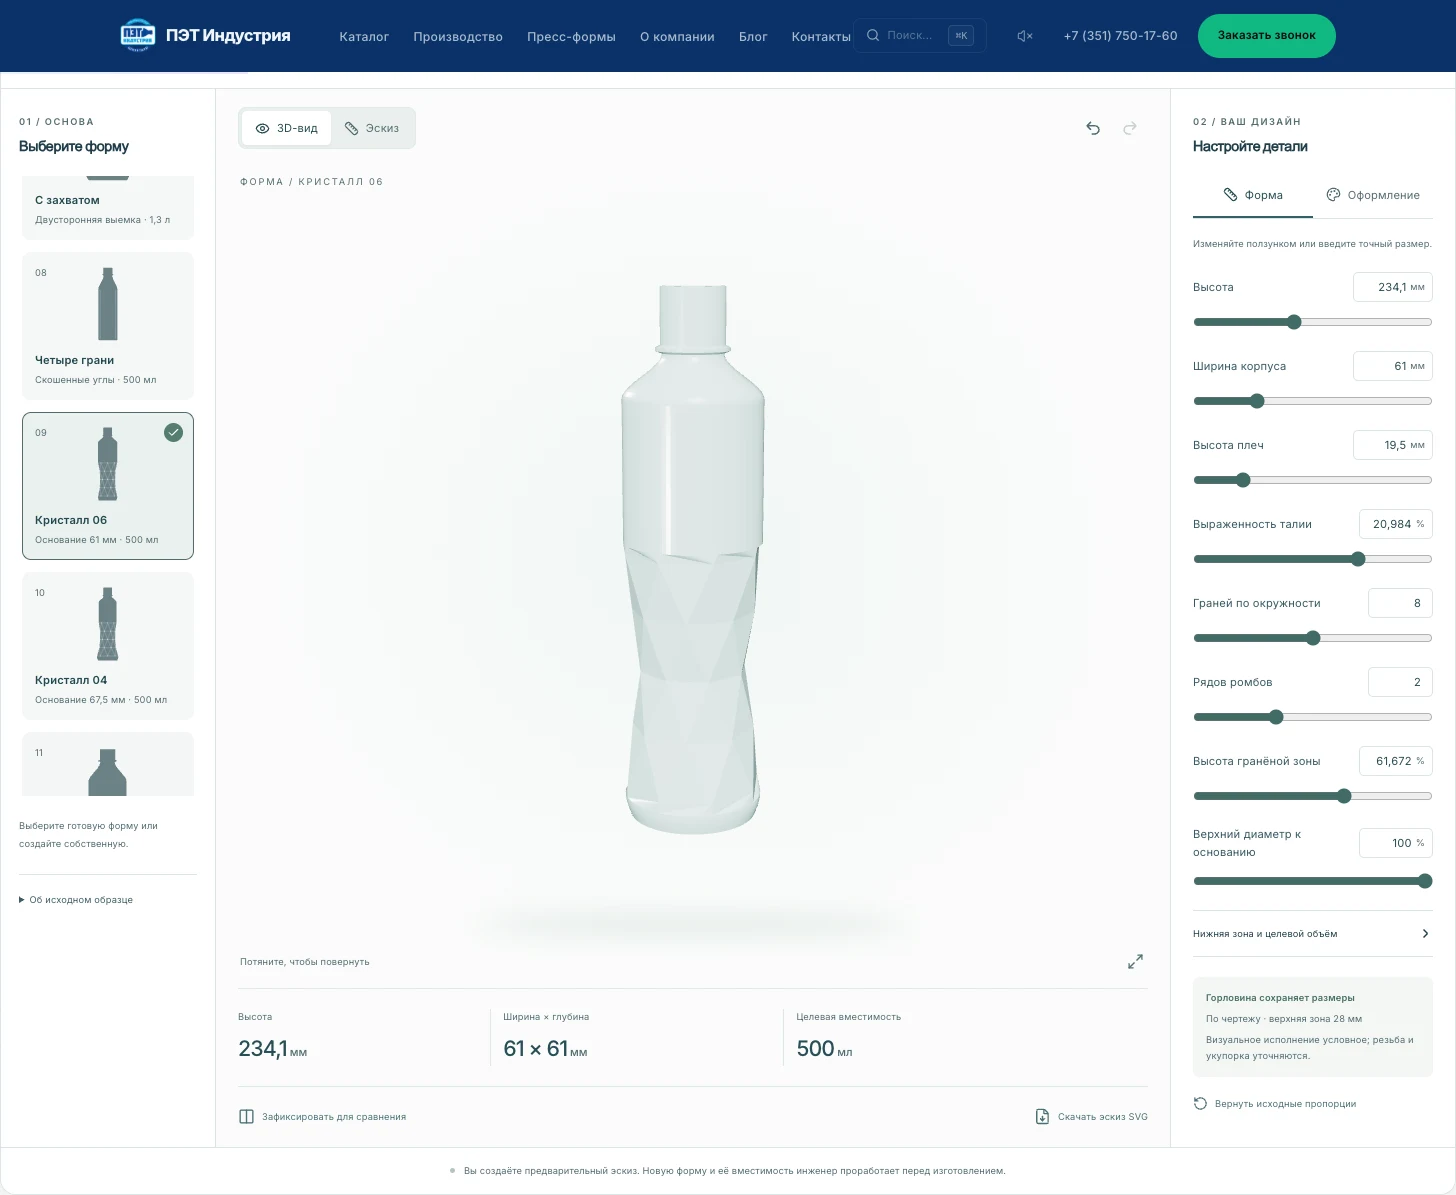This screenshot has height=1195, width=1456.
Task: Click the Верхний диаметр к основанию value field
Action: (1396, 843)
